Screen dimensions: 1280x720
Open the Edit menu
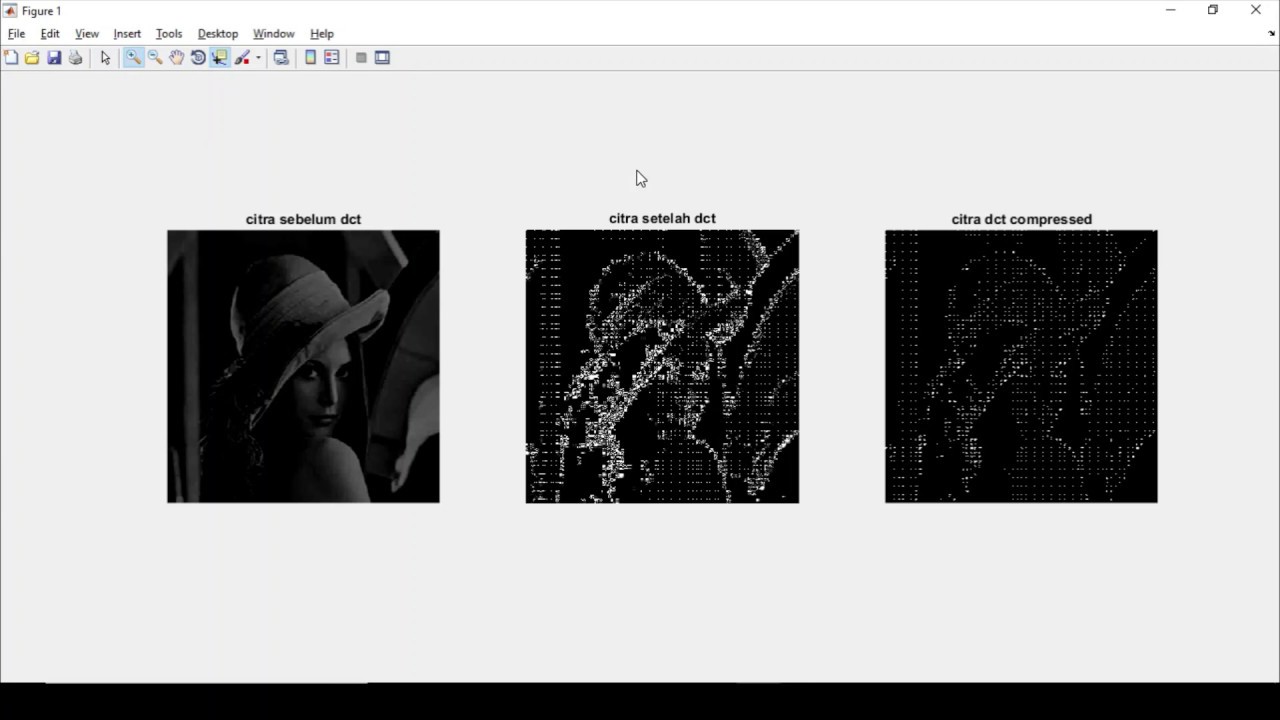pos(50,34)
